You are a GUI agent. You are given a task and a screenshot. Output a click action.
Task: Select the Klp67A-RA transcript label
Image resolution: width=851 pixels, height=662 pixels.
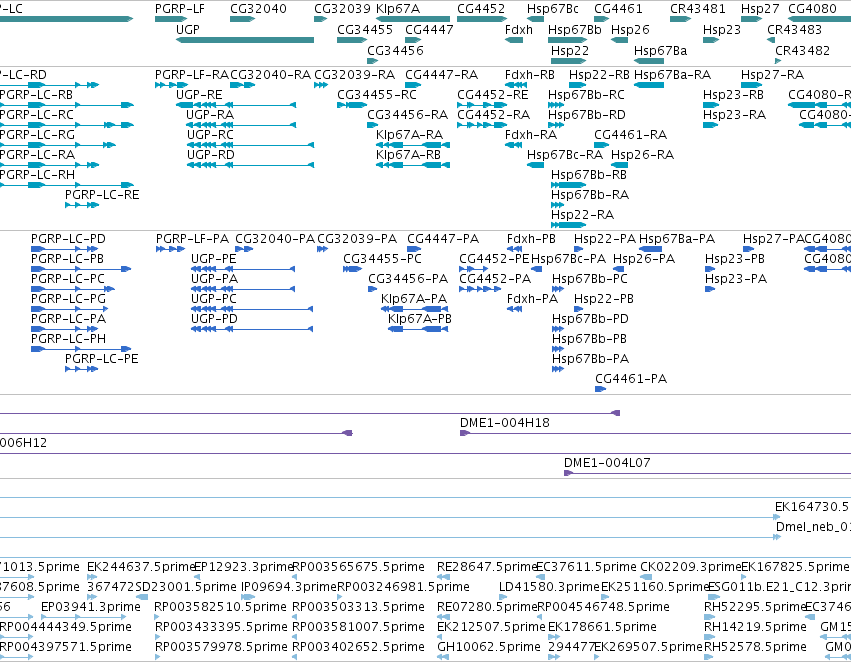click(x=409, y=135)
